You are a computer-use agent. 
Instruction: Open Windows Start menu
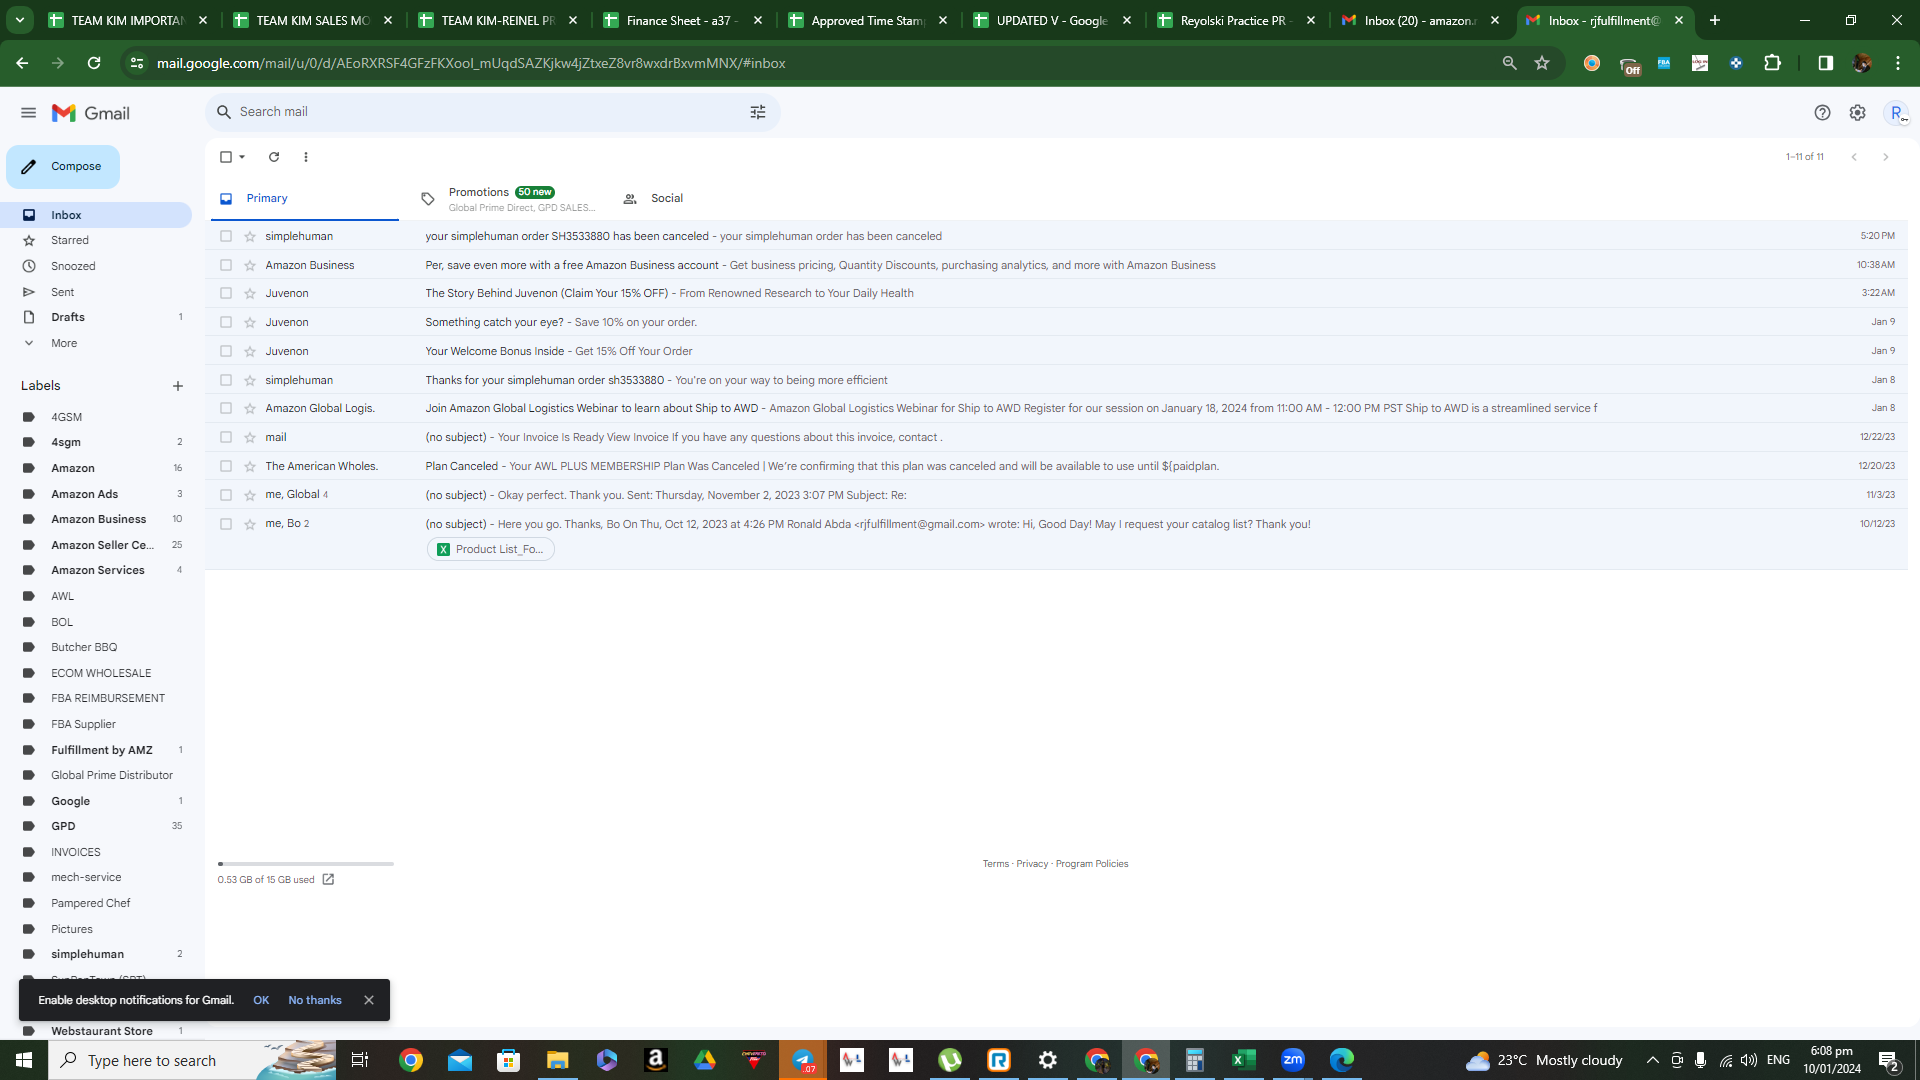[x=24, y=1060]
